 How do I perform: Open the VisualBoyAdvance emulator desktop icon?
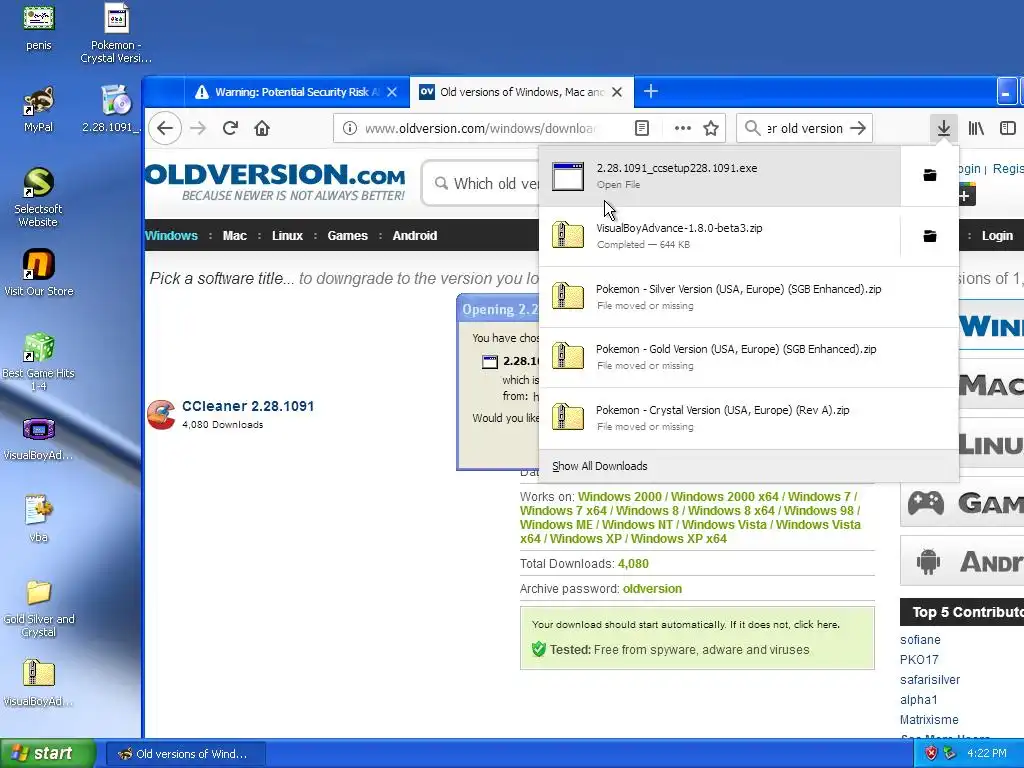(x=39, y=438)
